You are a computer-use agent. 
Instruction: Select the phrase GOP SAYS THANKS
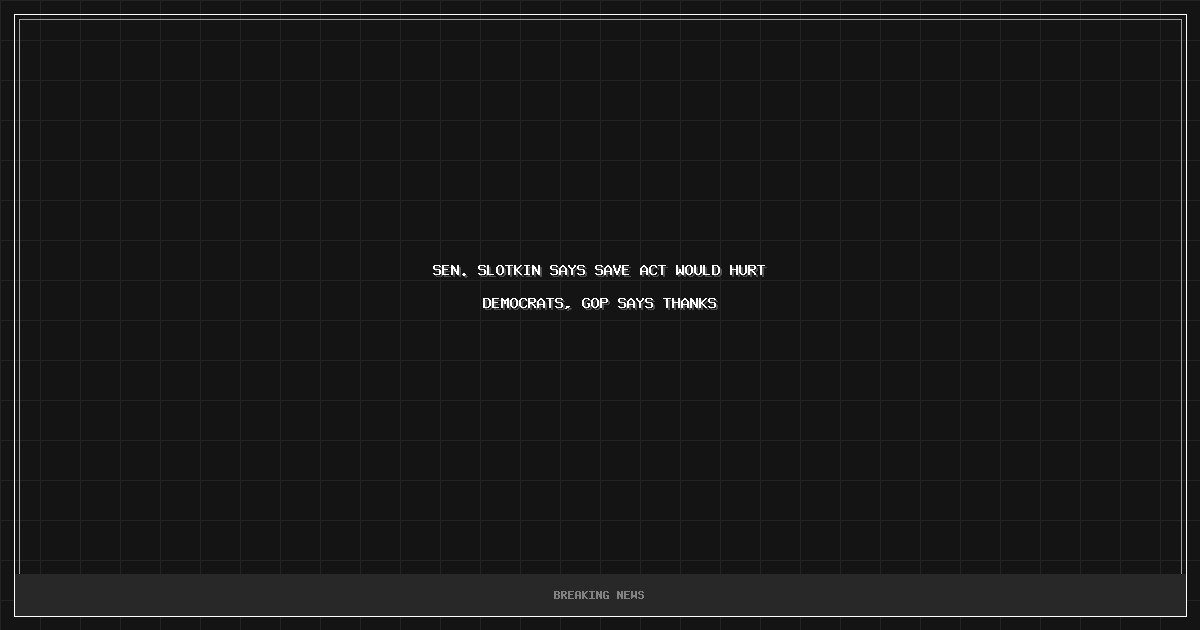[x=649, y=303]
